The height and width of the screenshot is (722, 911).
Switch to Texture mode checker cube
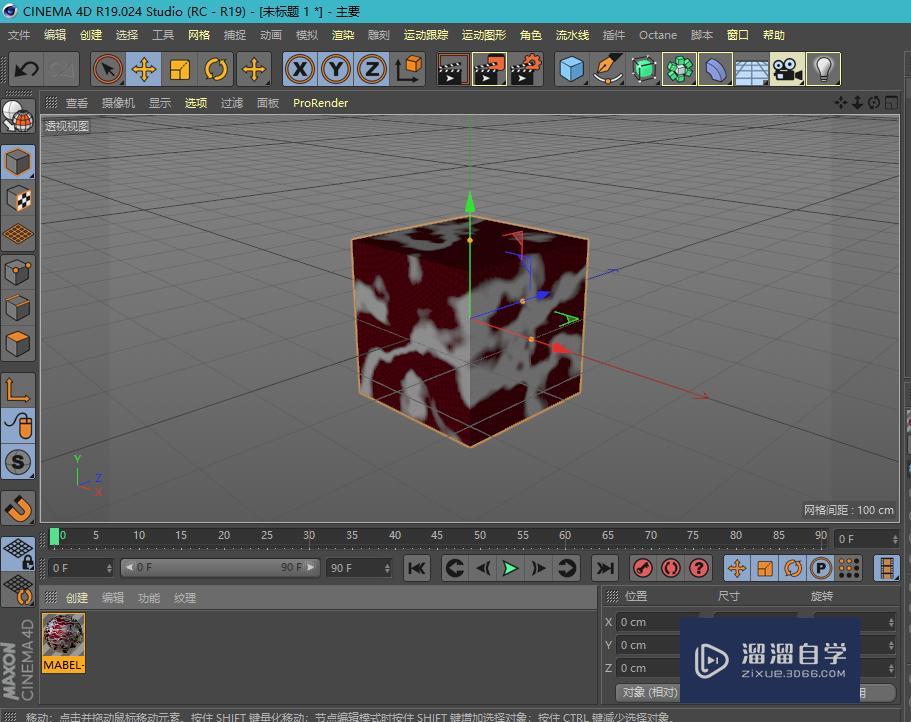18,199
